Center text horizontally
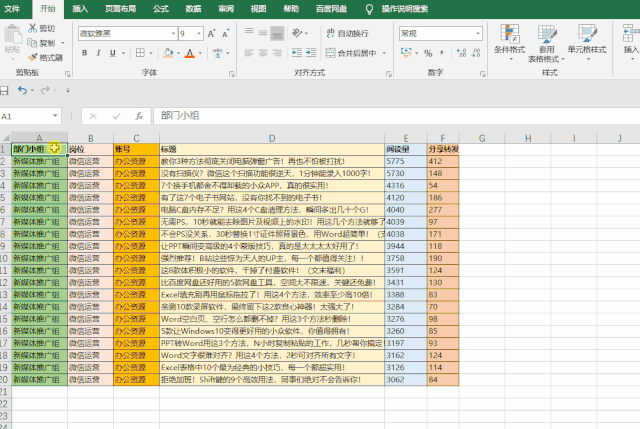The image size is (640, 429). pyautogui.click(x=263, y=53)
